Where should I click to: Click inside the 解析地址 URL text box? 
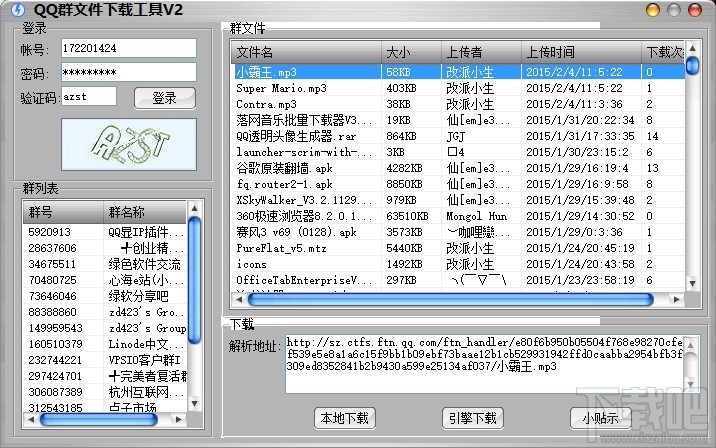tap(485, 364)
